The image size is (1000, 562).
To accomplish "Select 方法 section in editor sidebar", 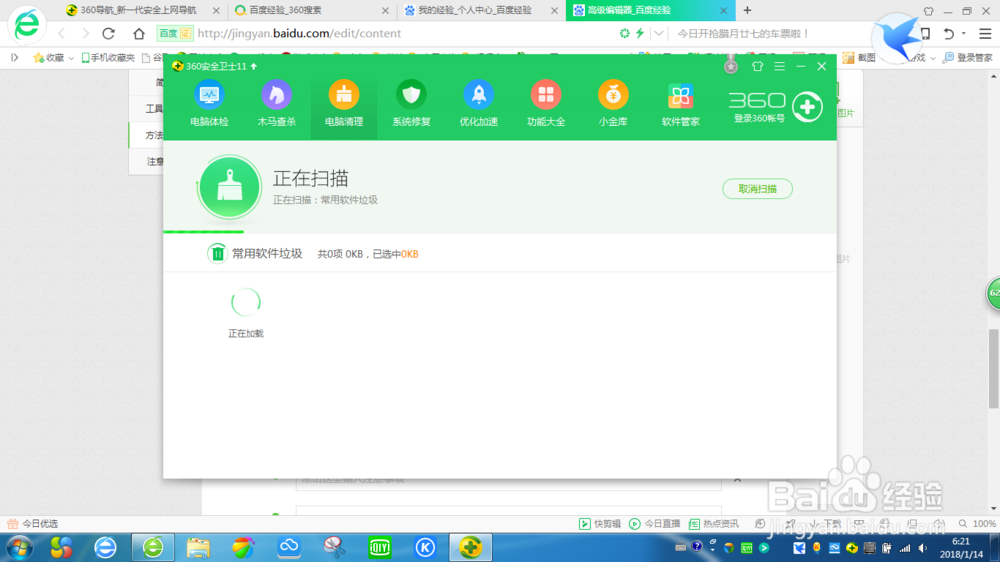I will [x=153, y=135].
